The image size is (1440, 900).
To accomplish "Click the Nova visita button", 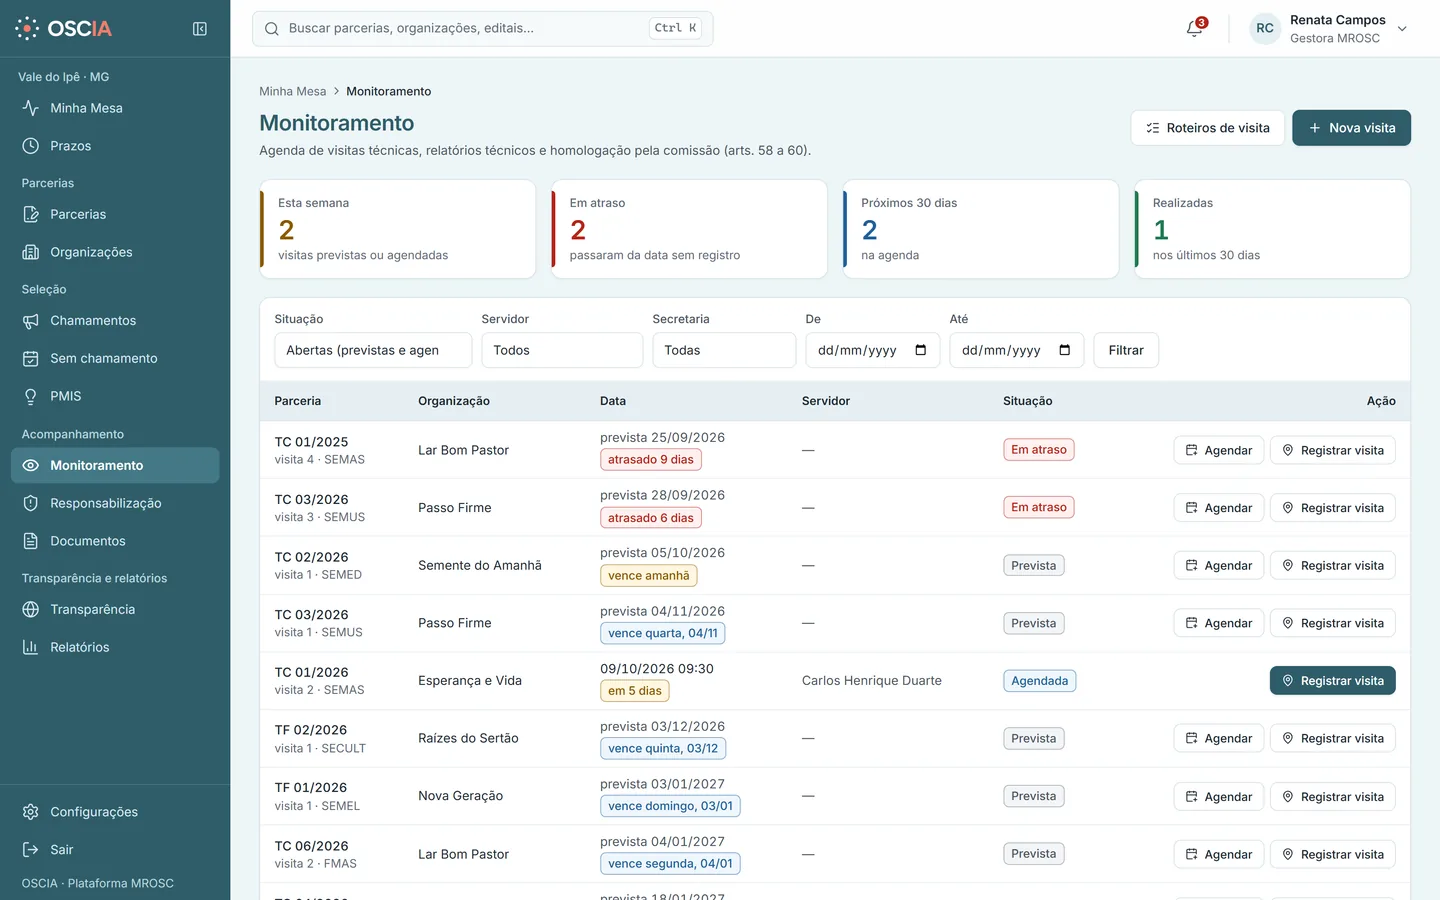I will pos(1351,128).
